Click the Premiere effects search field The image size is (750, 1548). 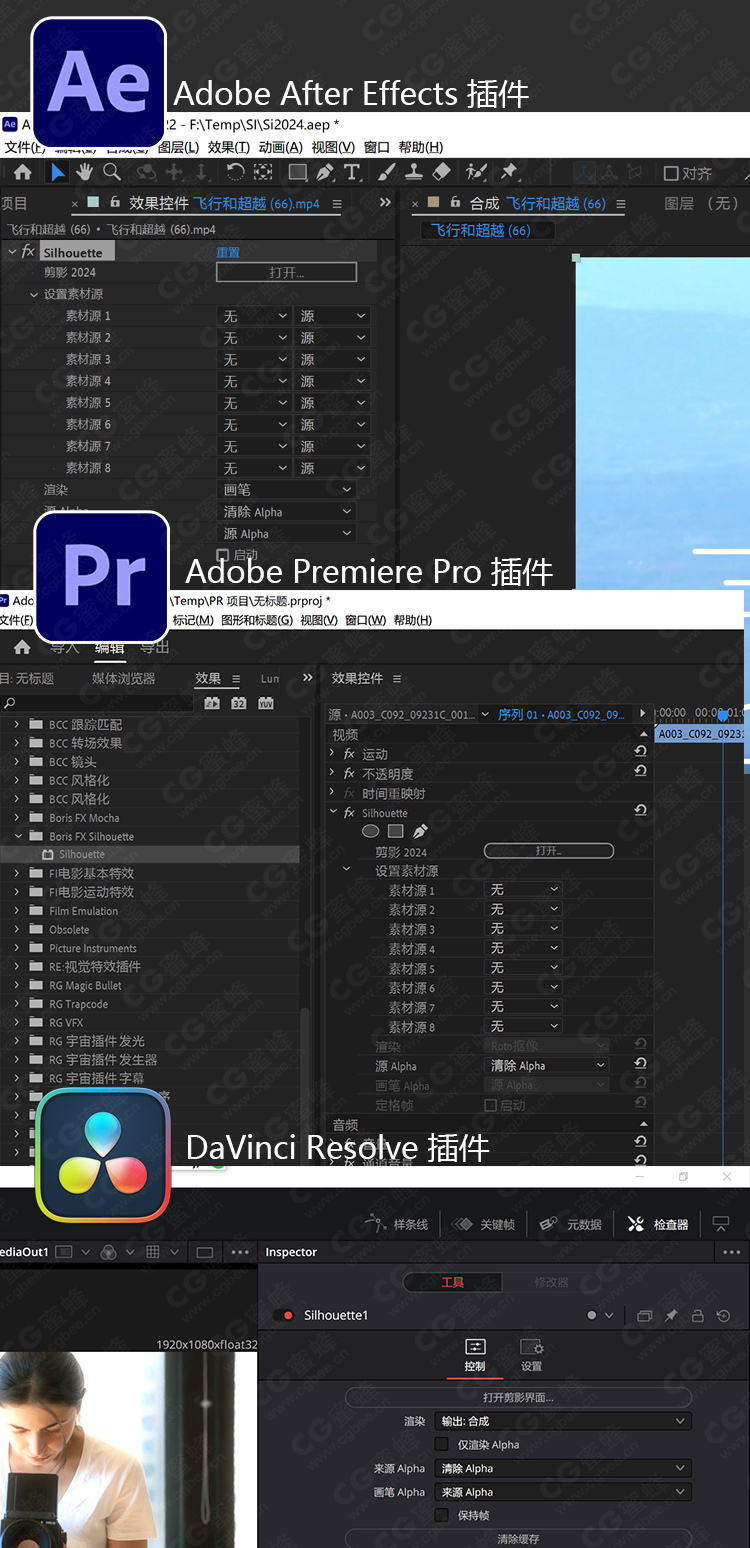click(96, 703)
